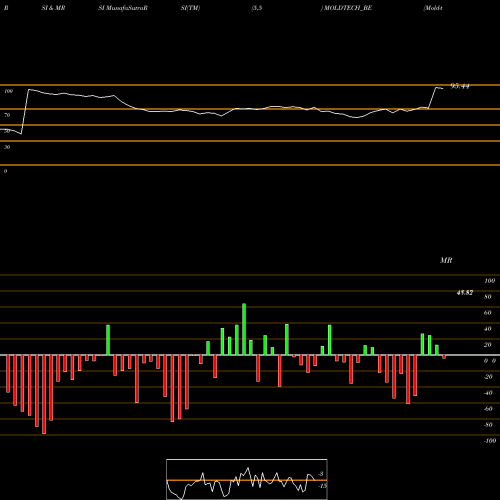
Task: Click the '(5,5' parameter text in header
Action: point(257,8)
